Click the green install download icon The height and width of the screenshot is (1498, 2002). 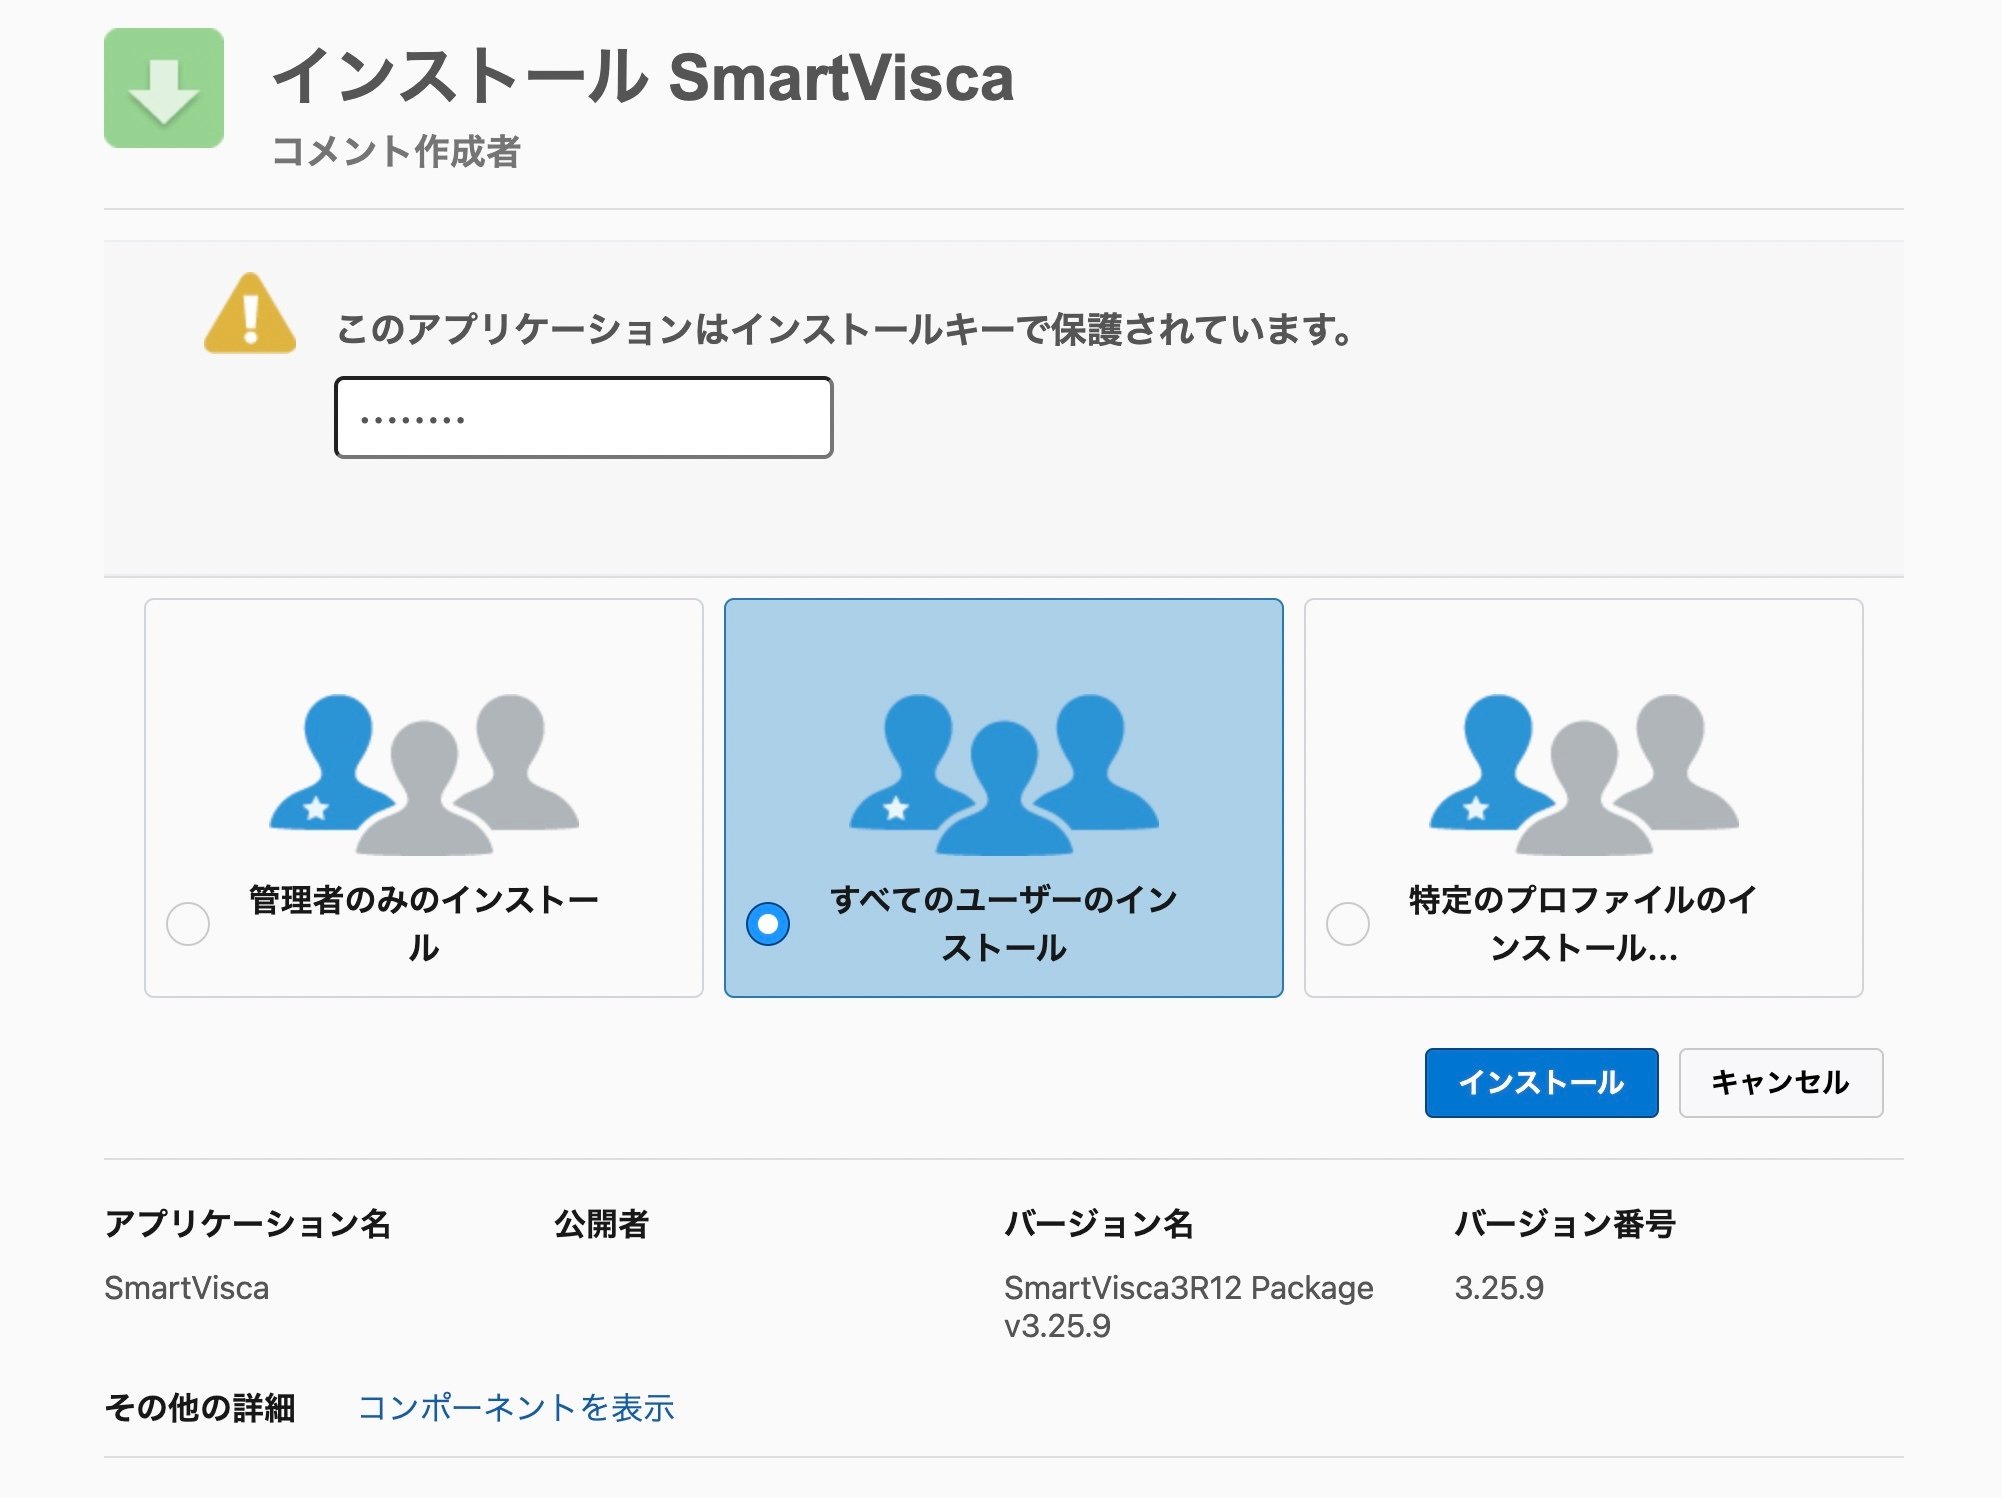(x=164, y=88)
